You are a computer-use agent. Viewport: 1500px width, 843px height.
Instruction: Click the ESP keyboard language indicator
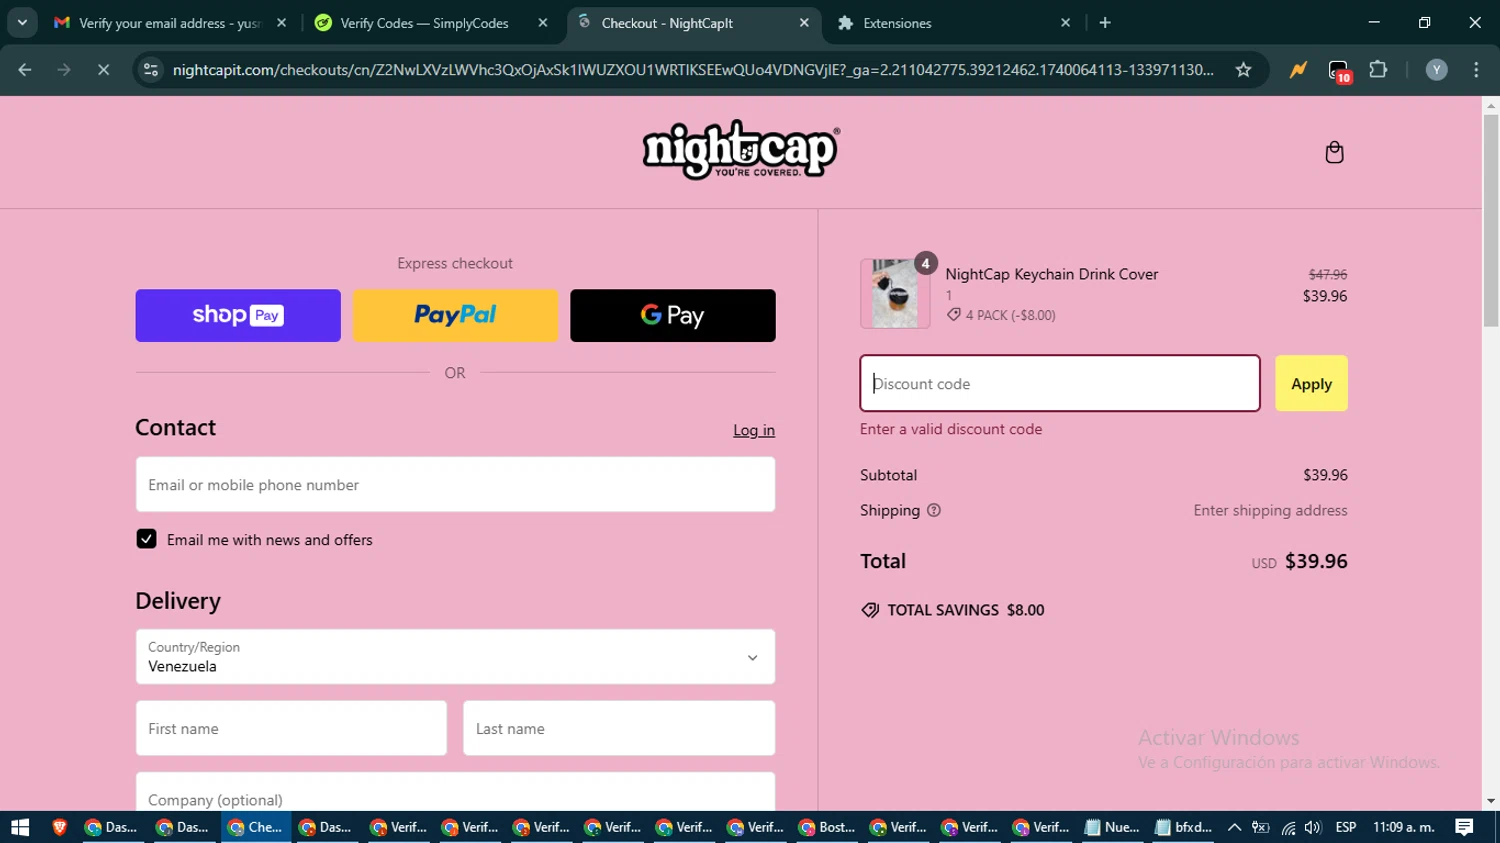[x=1346, y=827]
